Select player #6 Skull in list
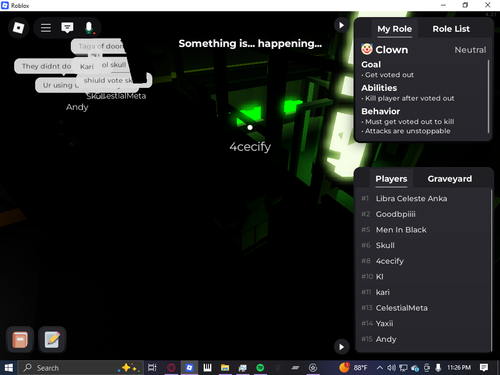Image resolution: width=500 pixels, height=375 pixels. pyautogui.click(x=423, y=246)
